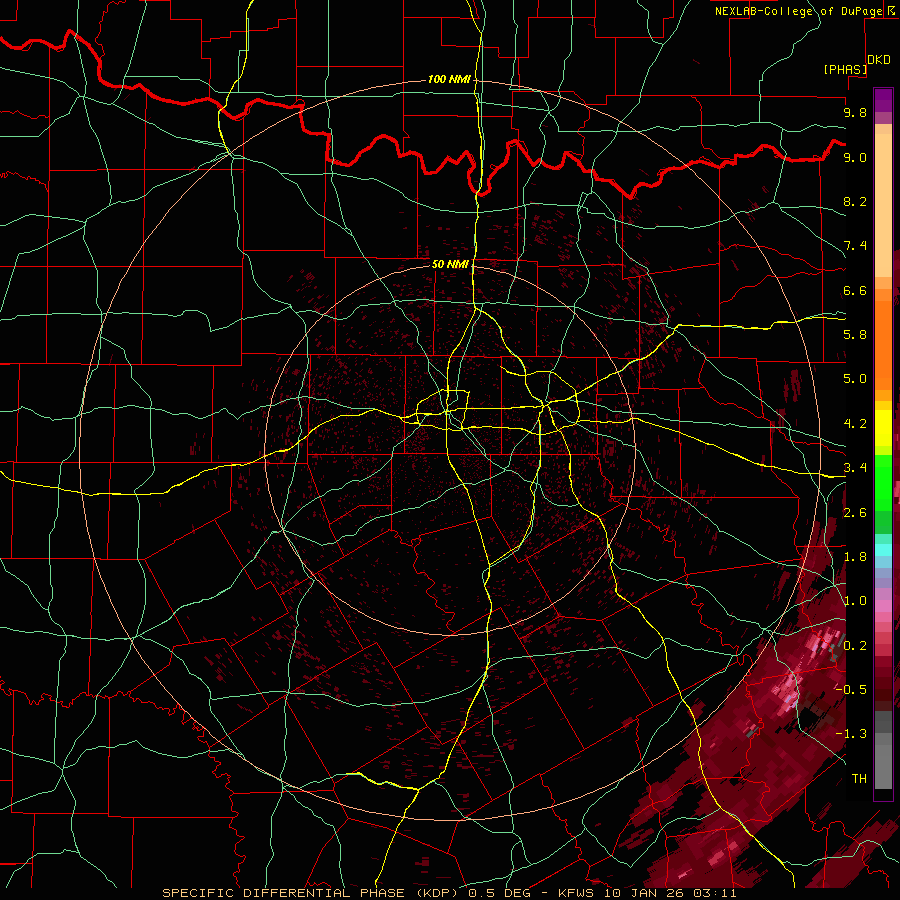Image resolution: width=900 pixels, height=900 pixels.
Task: Click the "KFWS" station identifier
Action: (x=578, y=893)
